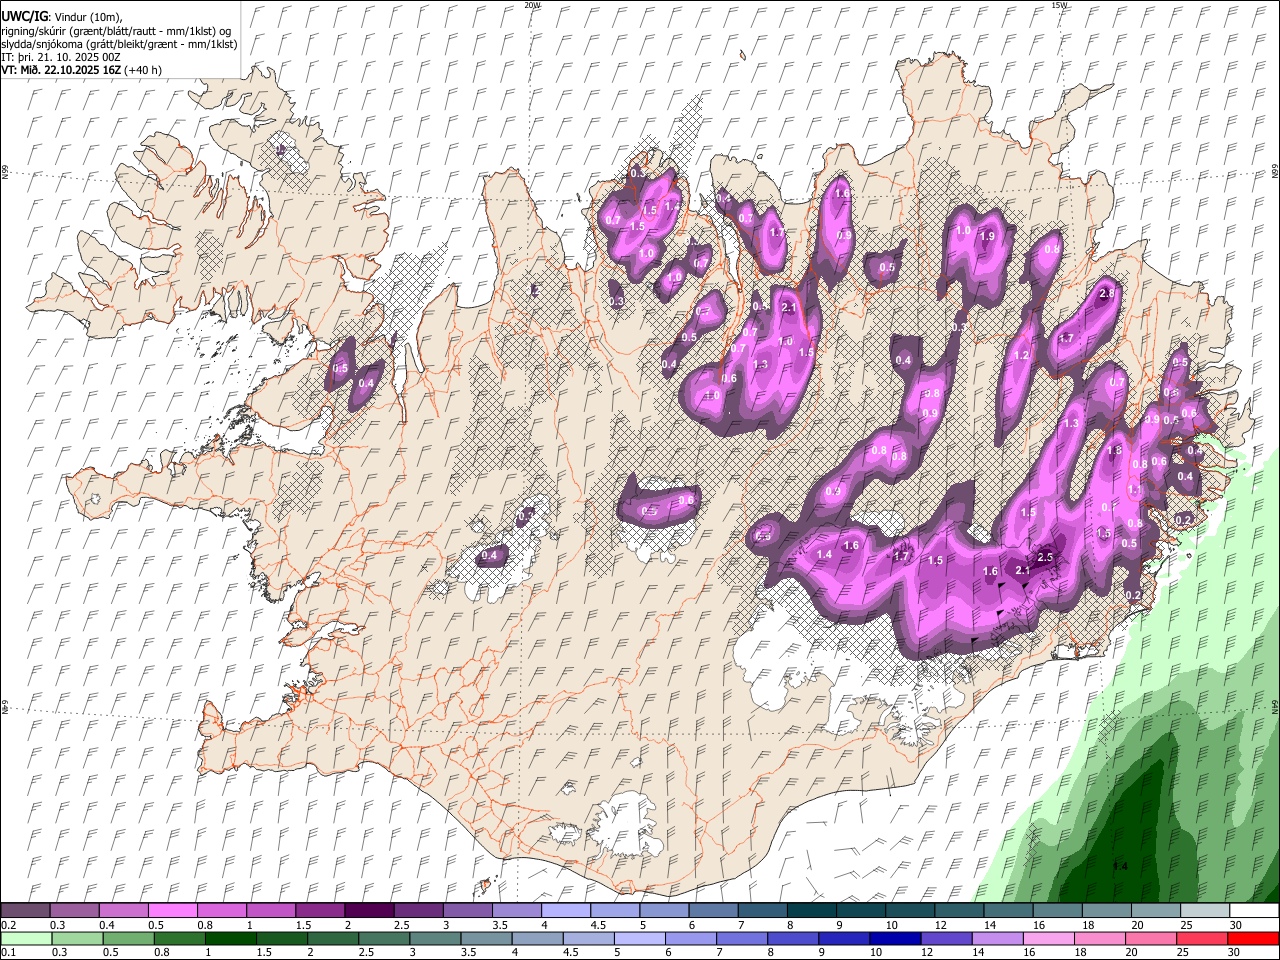
Task: Click the '(+40 h)' forecast offset text
Action: [x=144, y=70]
